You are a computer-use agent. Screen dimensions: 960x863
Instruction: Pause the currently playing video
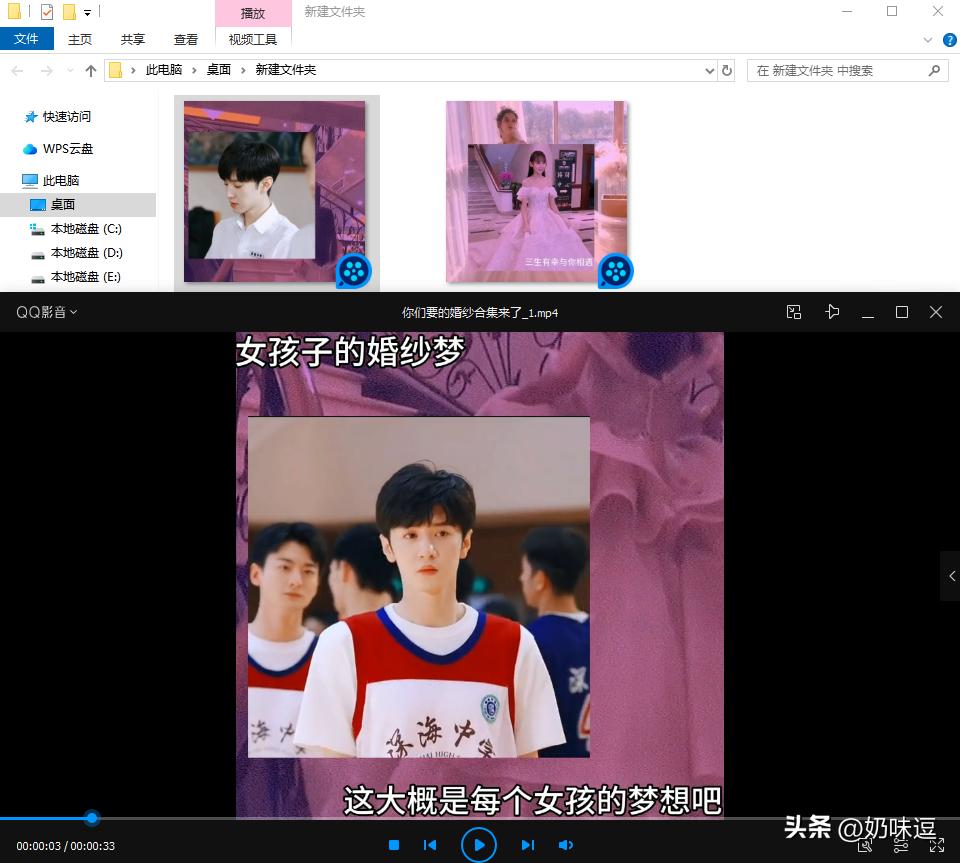pyautogui.click(x=478, y=845)
